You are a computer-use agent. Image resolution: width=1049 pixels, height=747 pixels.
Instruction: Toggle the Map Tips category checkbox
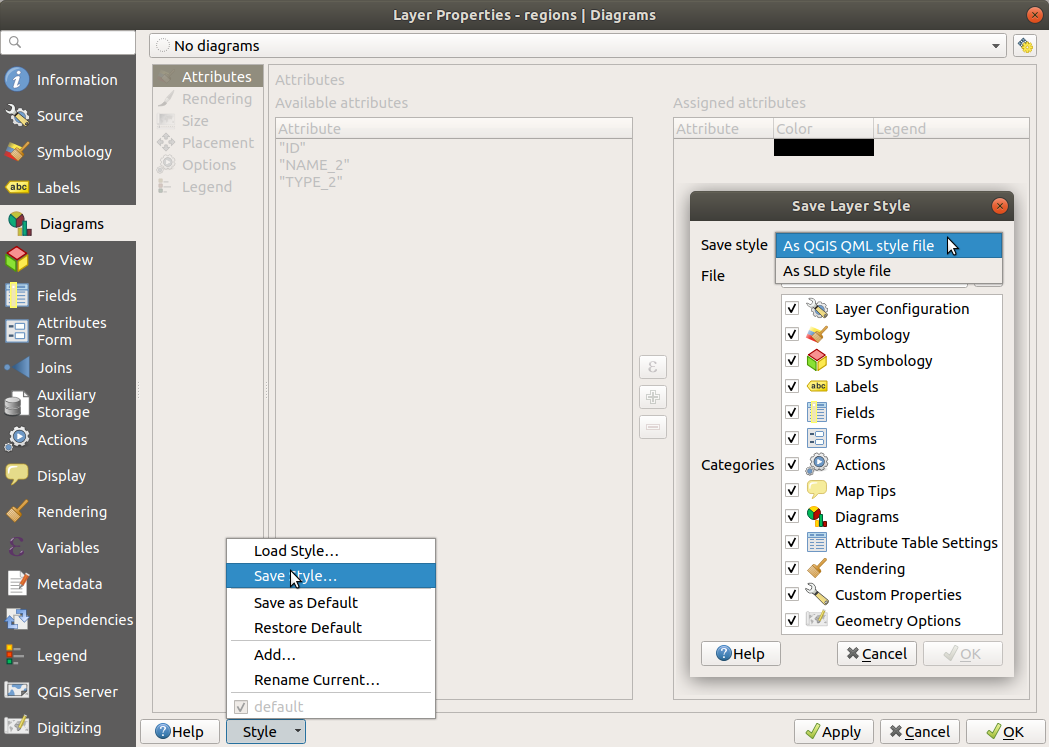tap(792, 491)
